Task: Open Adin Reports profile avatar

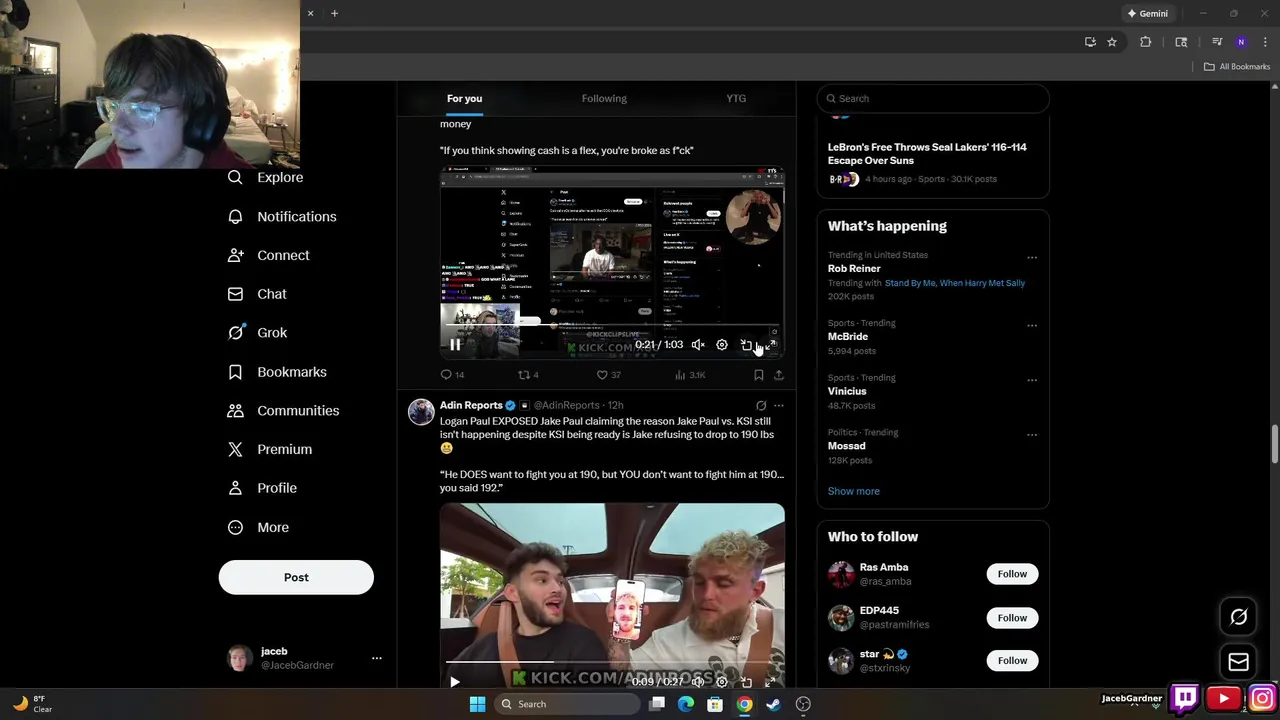Action: [x=421, y=411]
